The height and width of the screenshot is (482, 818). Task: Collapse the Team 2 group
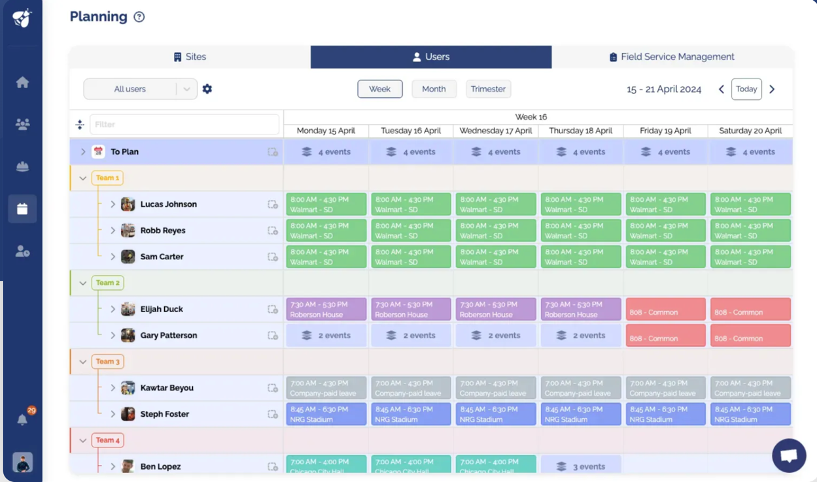(82, 283)
